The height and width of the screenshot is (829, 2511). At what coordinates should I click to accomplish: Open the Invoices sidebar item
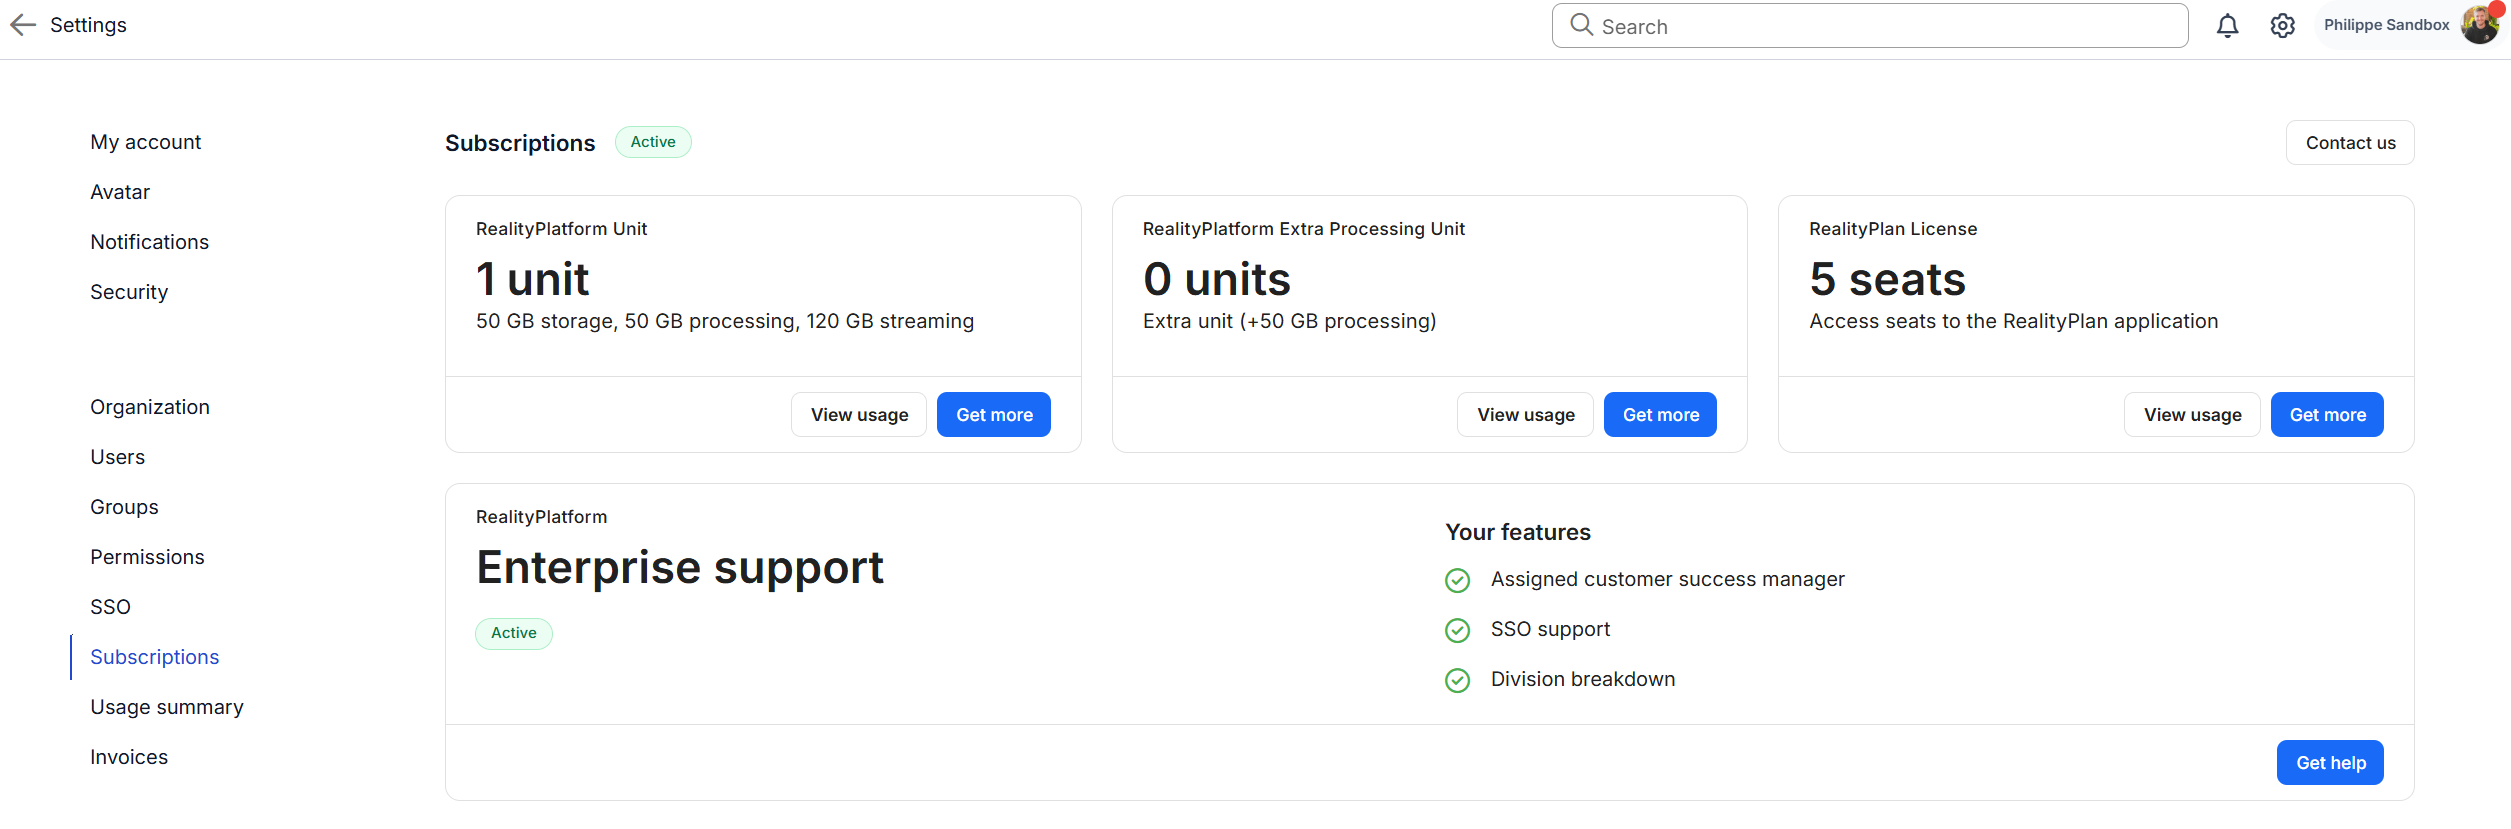coord(129,757)
